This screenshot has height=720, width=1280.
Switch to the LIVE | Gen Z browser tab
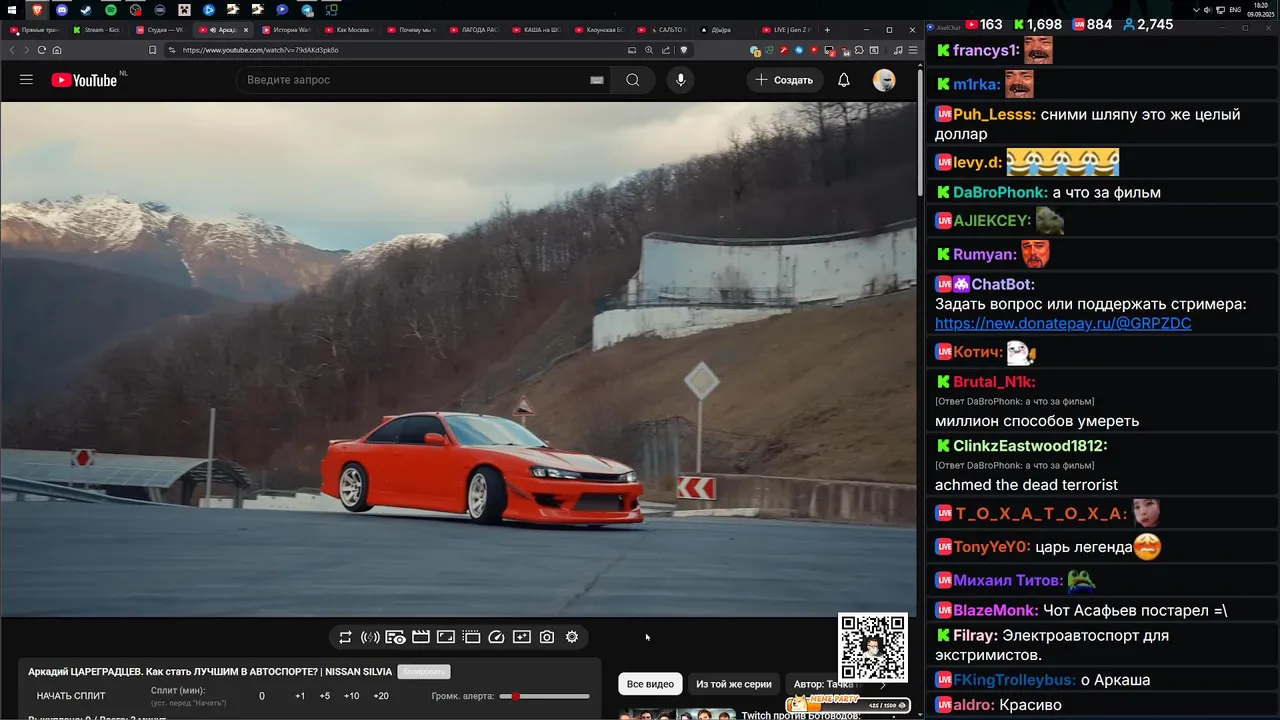[789, 30]
